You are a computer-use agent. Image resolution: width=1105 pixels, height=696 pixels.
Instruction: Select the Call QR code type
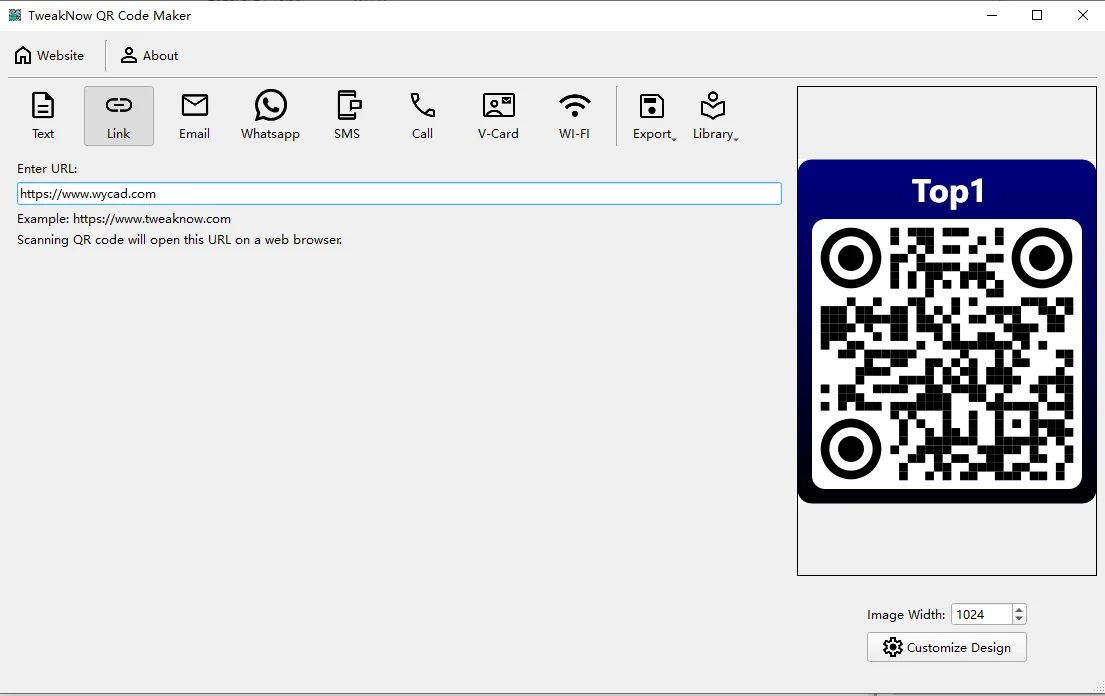pos(421,114)
